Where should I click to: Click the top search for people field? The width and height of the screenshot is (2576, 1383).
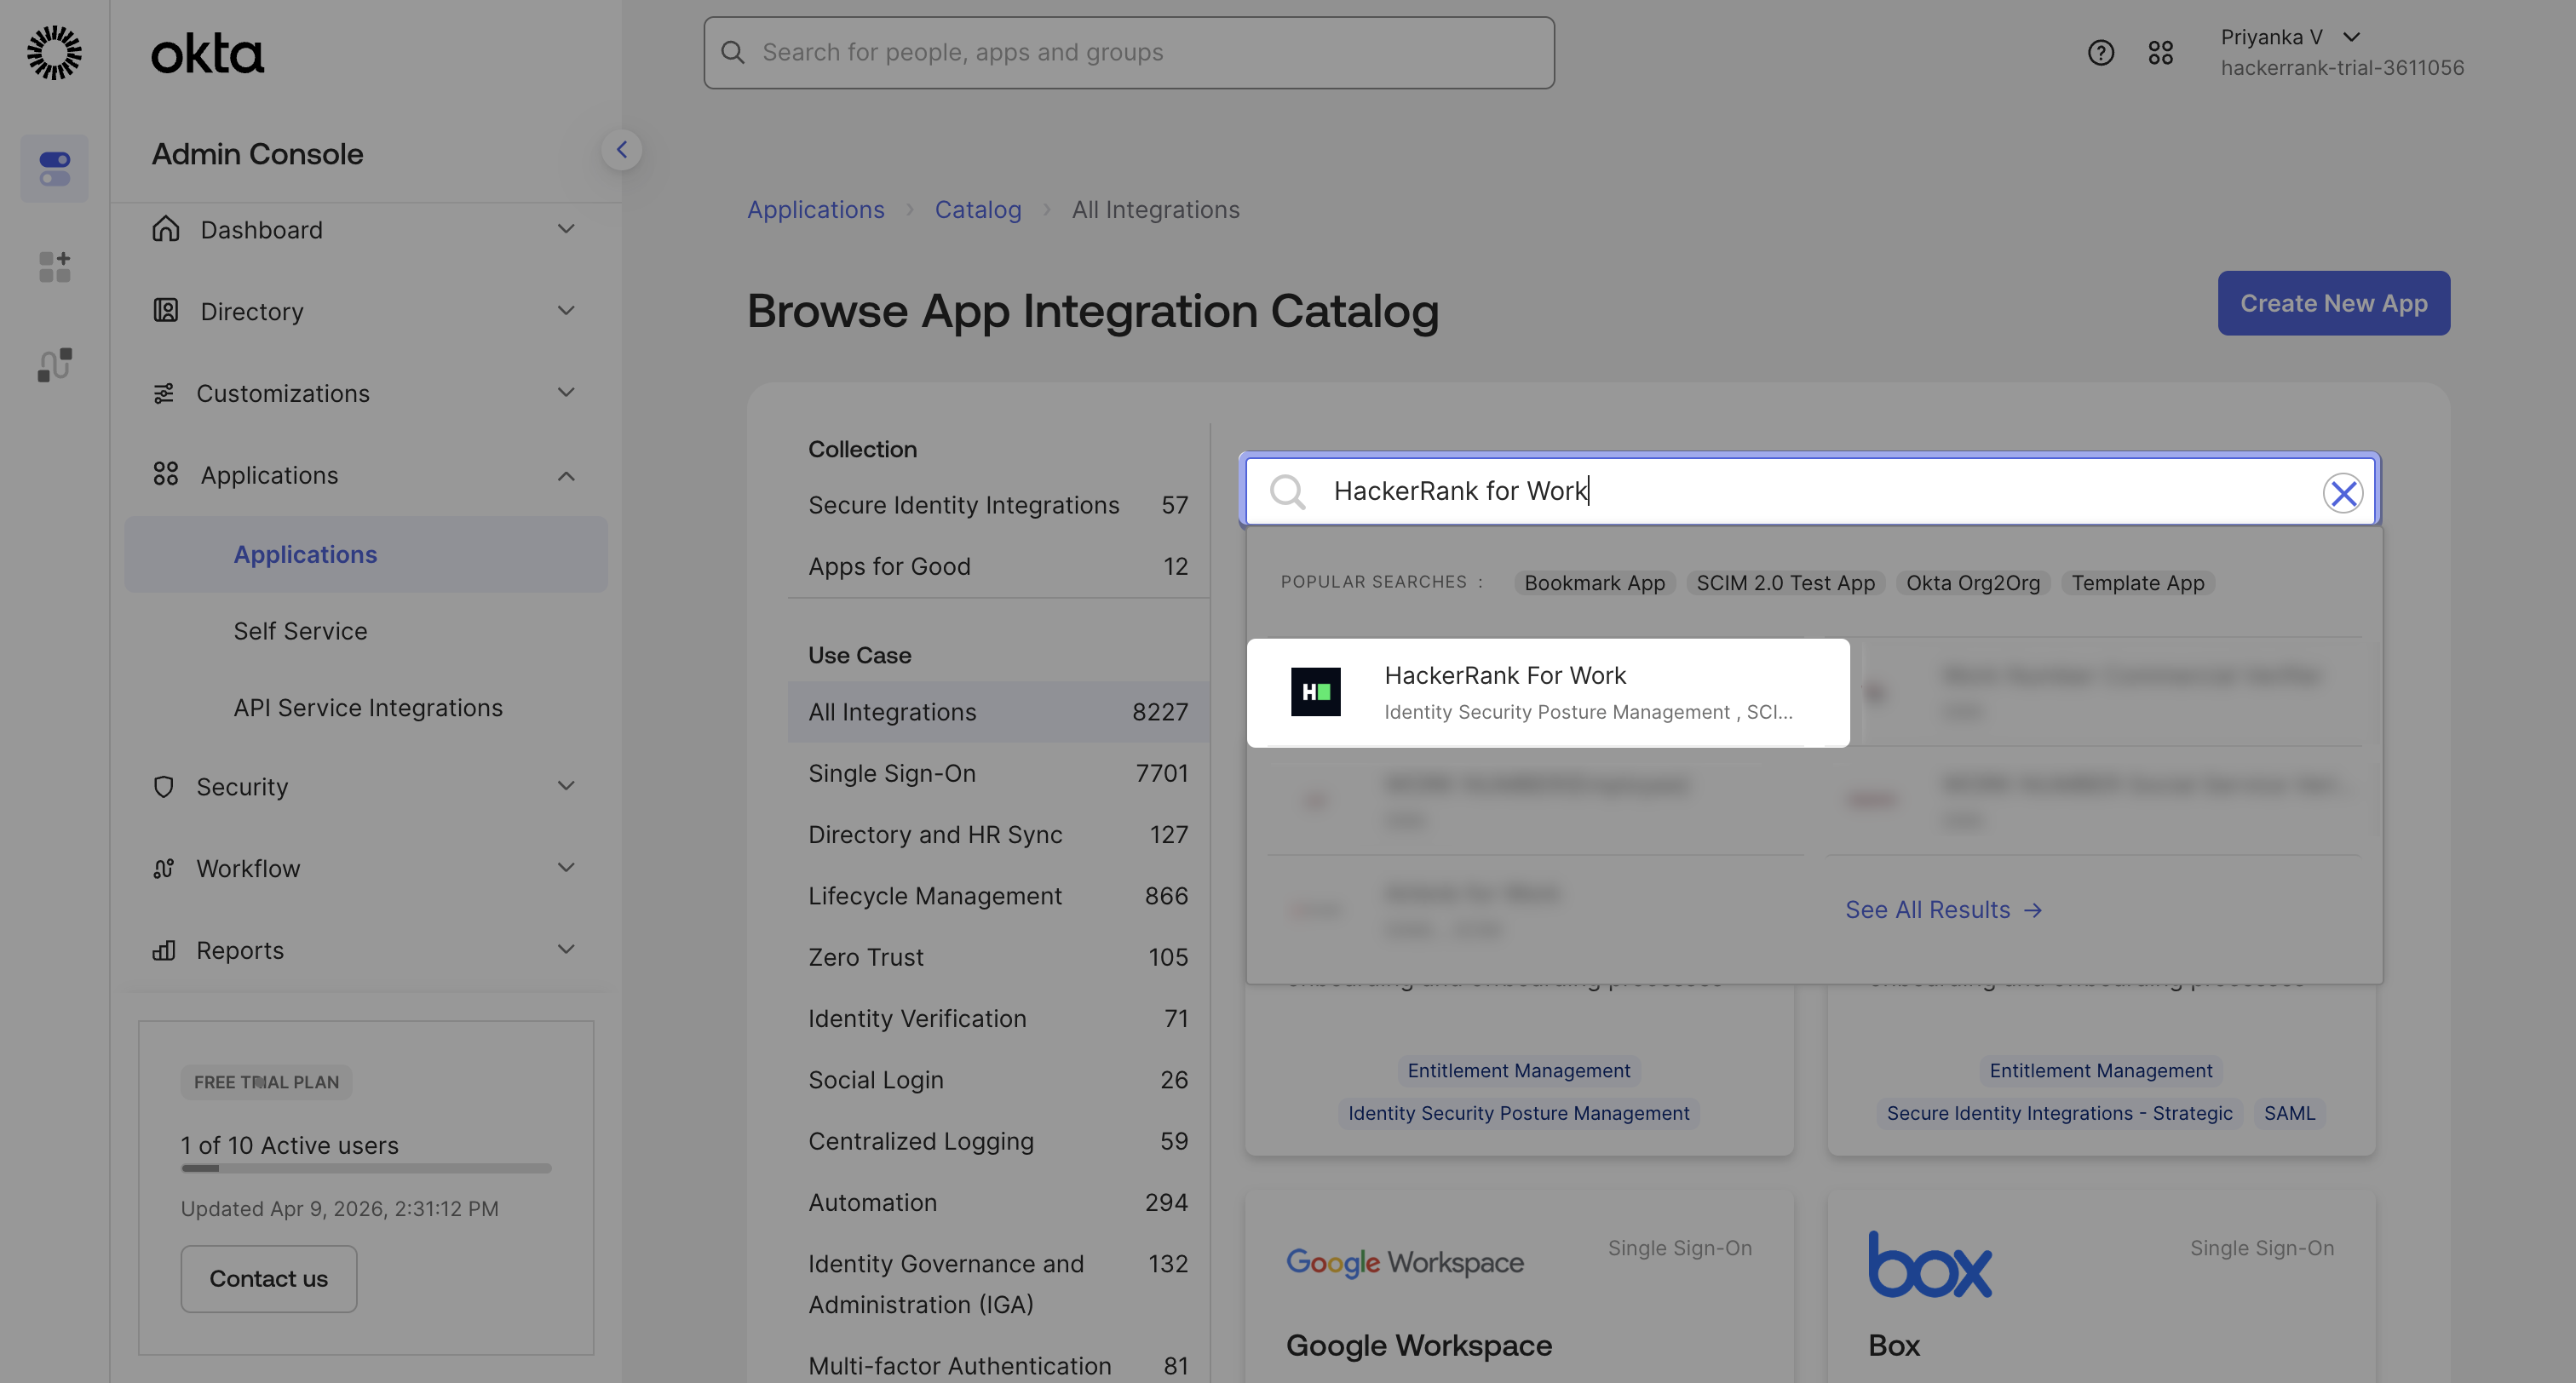pyautogui.click(x=1128, y=52)
